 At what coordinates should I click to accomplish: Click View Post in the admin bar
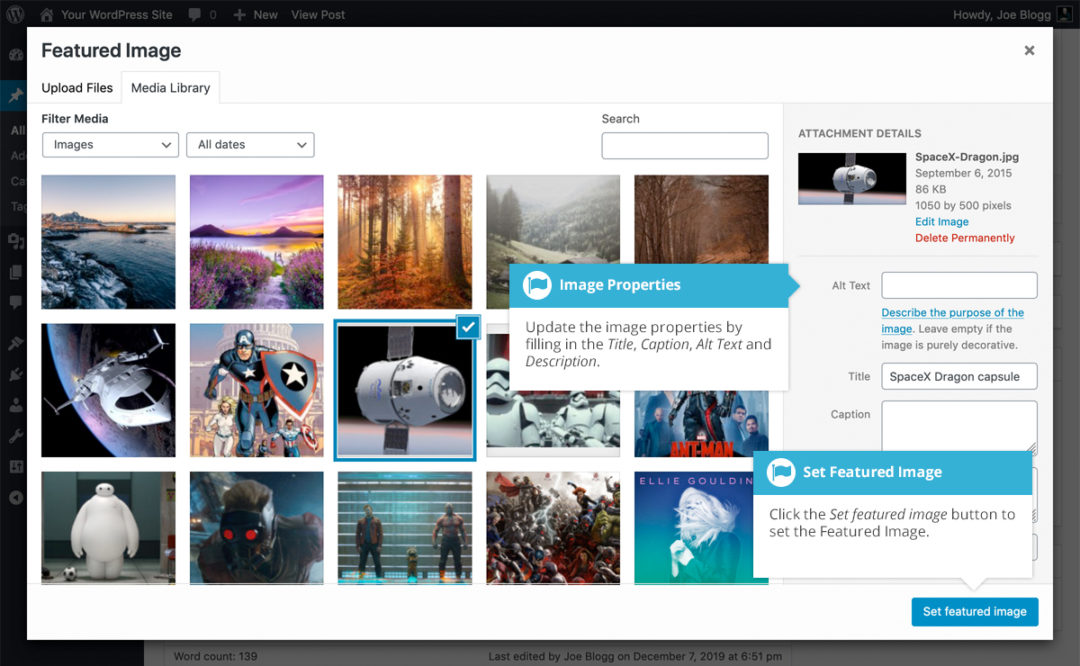pyautogui.click(x=317, y=14)
